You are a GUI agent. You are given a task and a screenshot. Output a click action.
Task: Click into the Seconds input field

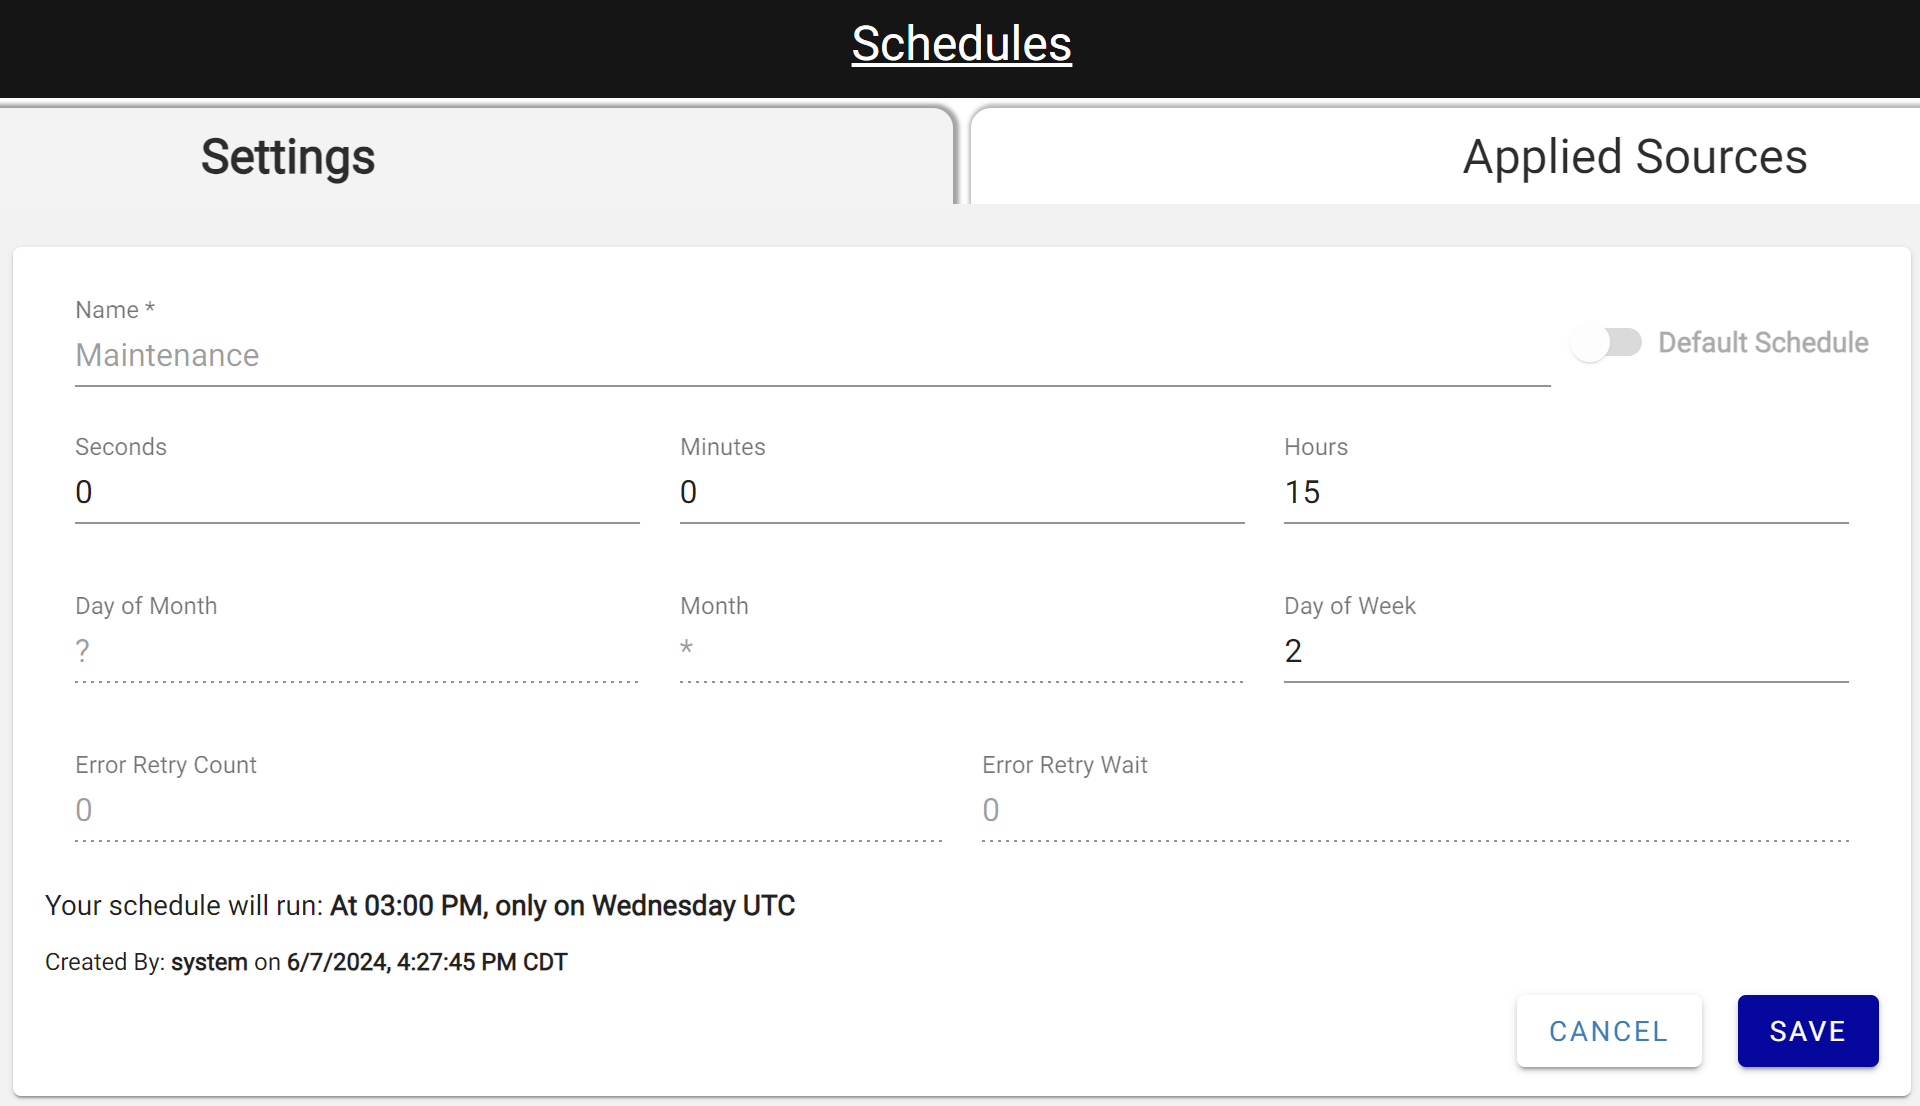(x=357, y=492)
